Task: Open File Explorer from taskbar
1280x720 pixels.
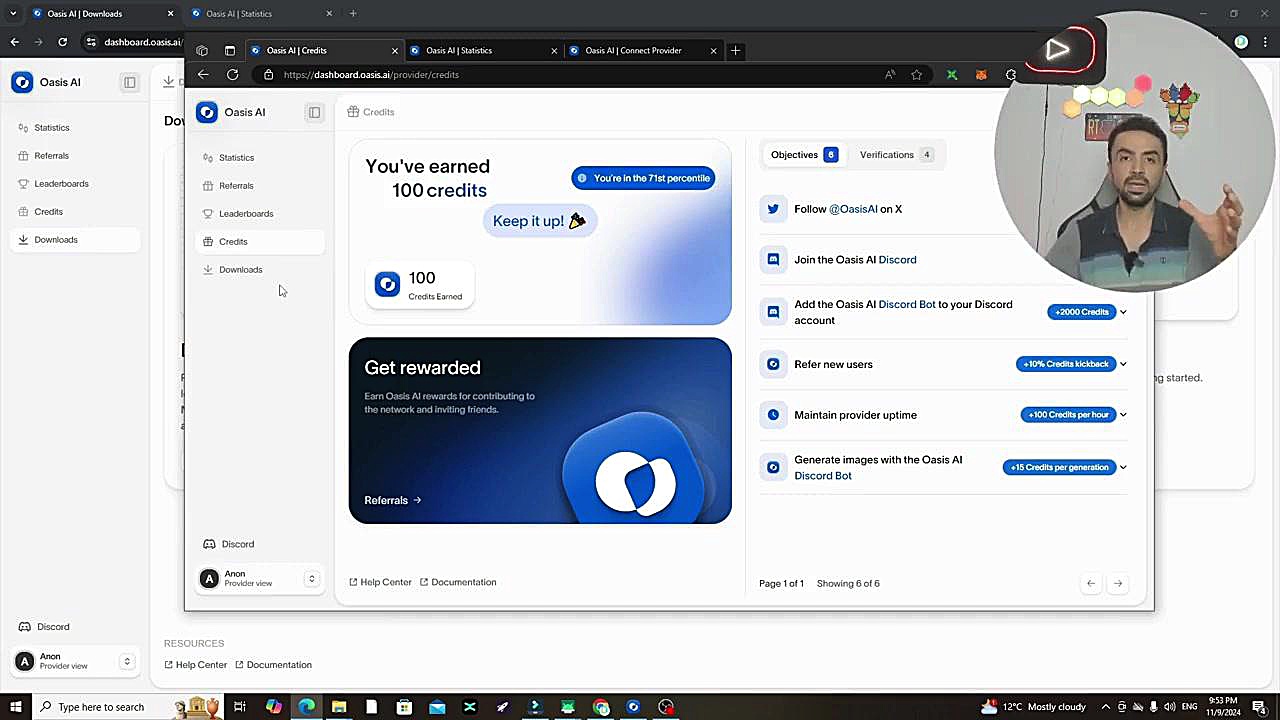Action: click(339, 707)
